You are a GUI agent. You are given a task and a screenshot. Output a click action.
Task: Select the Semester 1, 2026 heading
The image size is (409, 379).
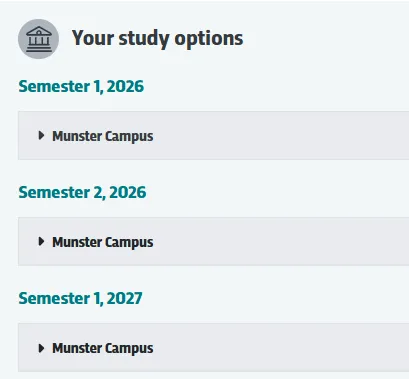81,87
